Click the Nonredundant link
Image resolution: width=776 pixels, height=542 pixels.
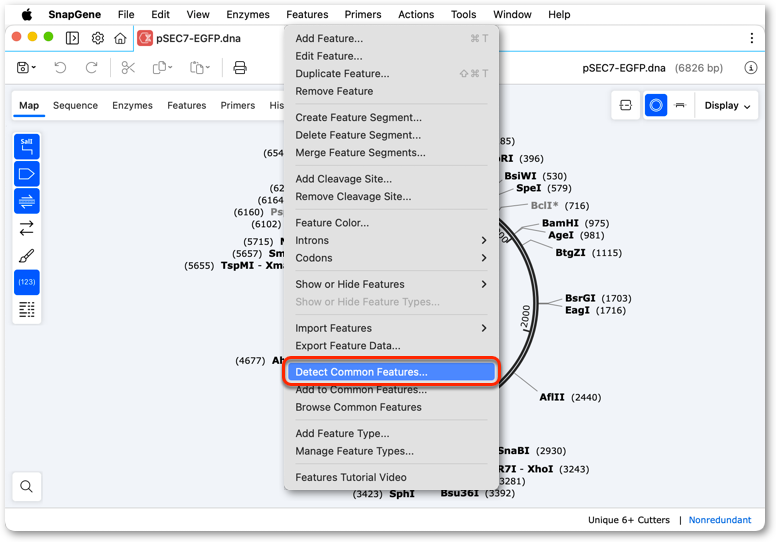tap(720, 520)
